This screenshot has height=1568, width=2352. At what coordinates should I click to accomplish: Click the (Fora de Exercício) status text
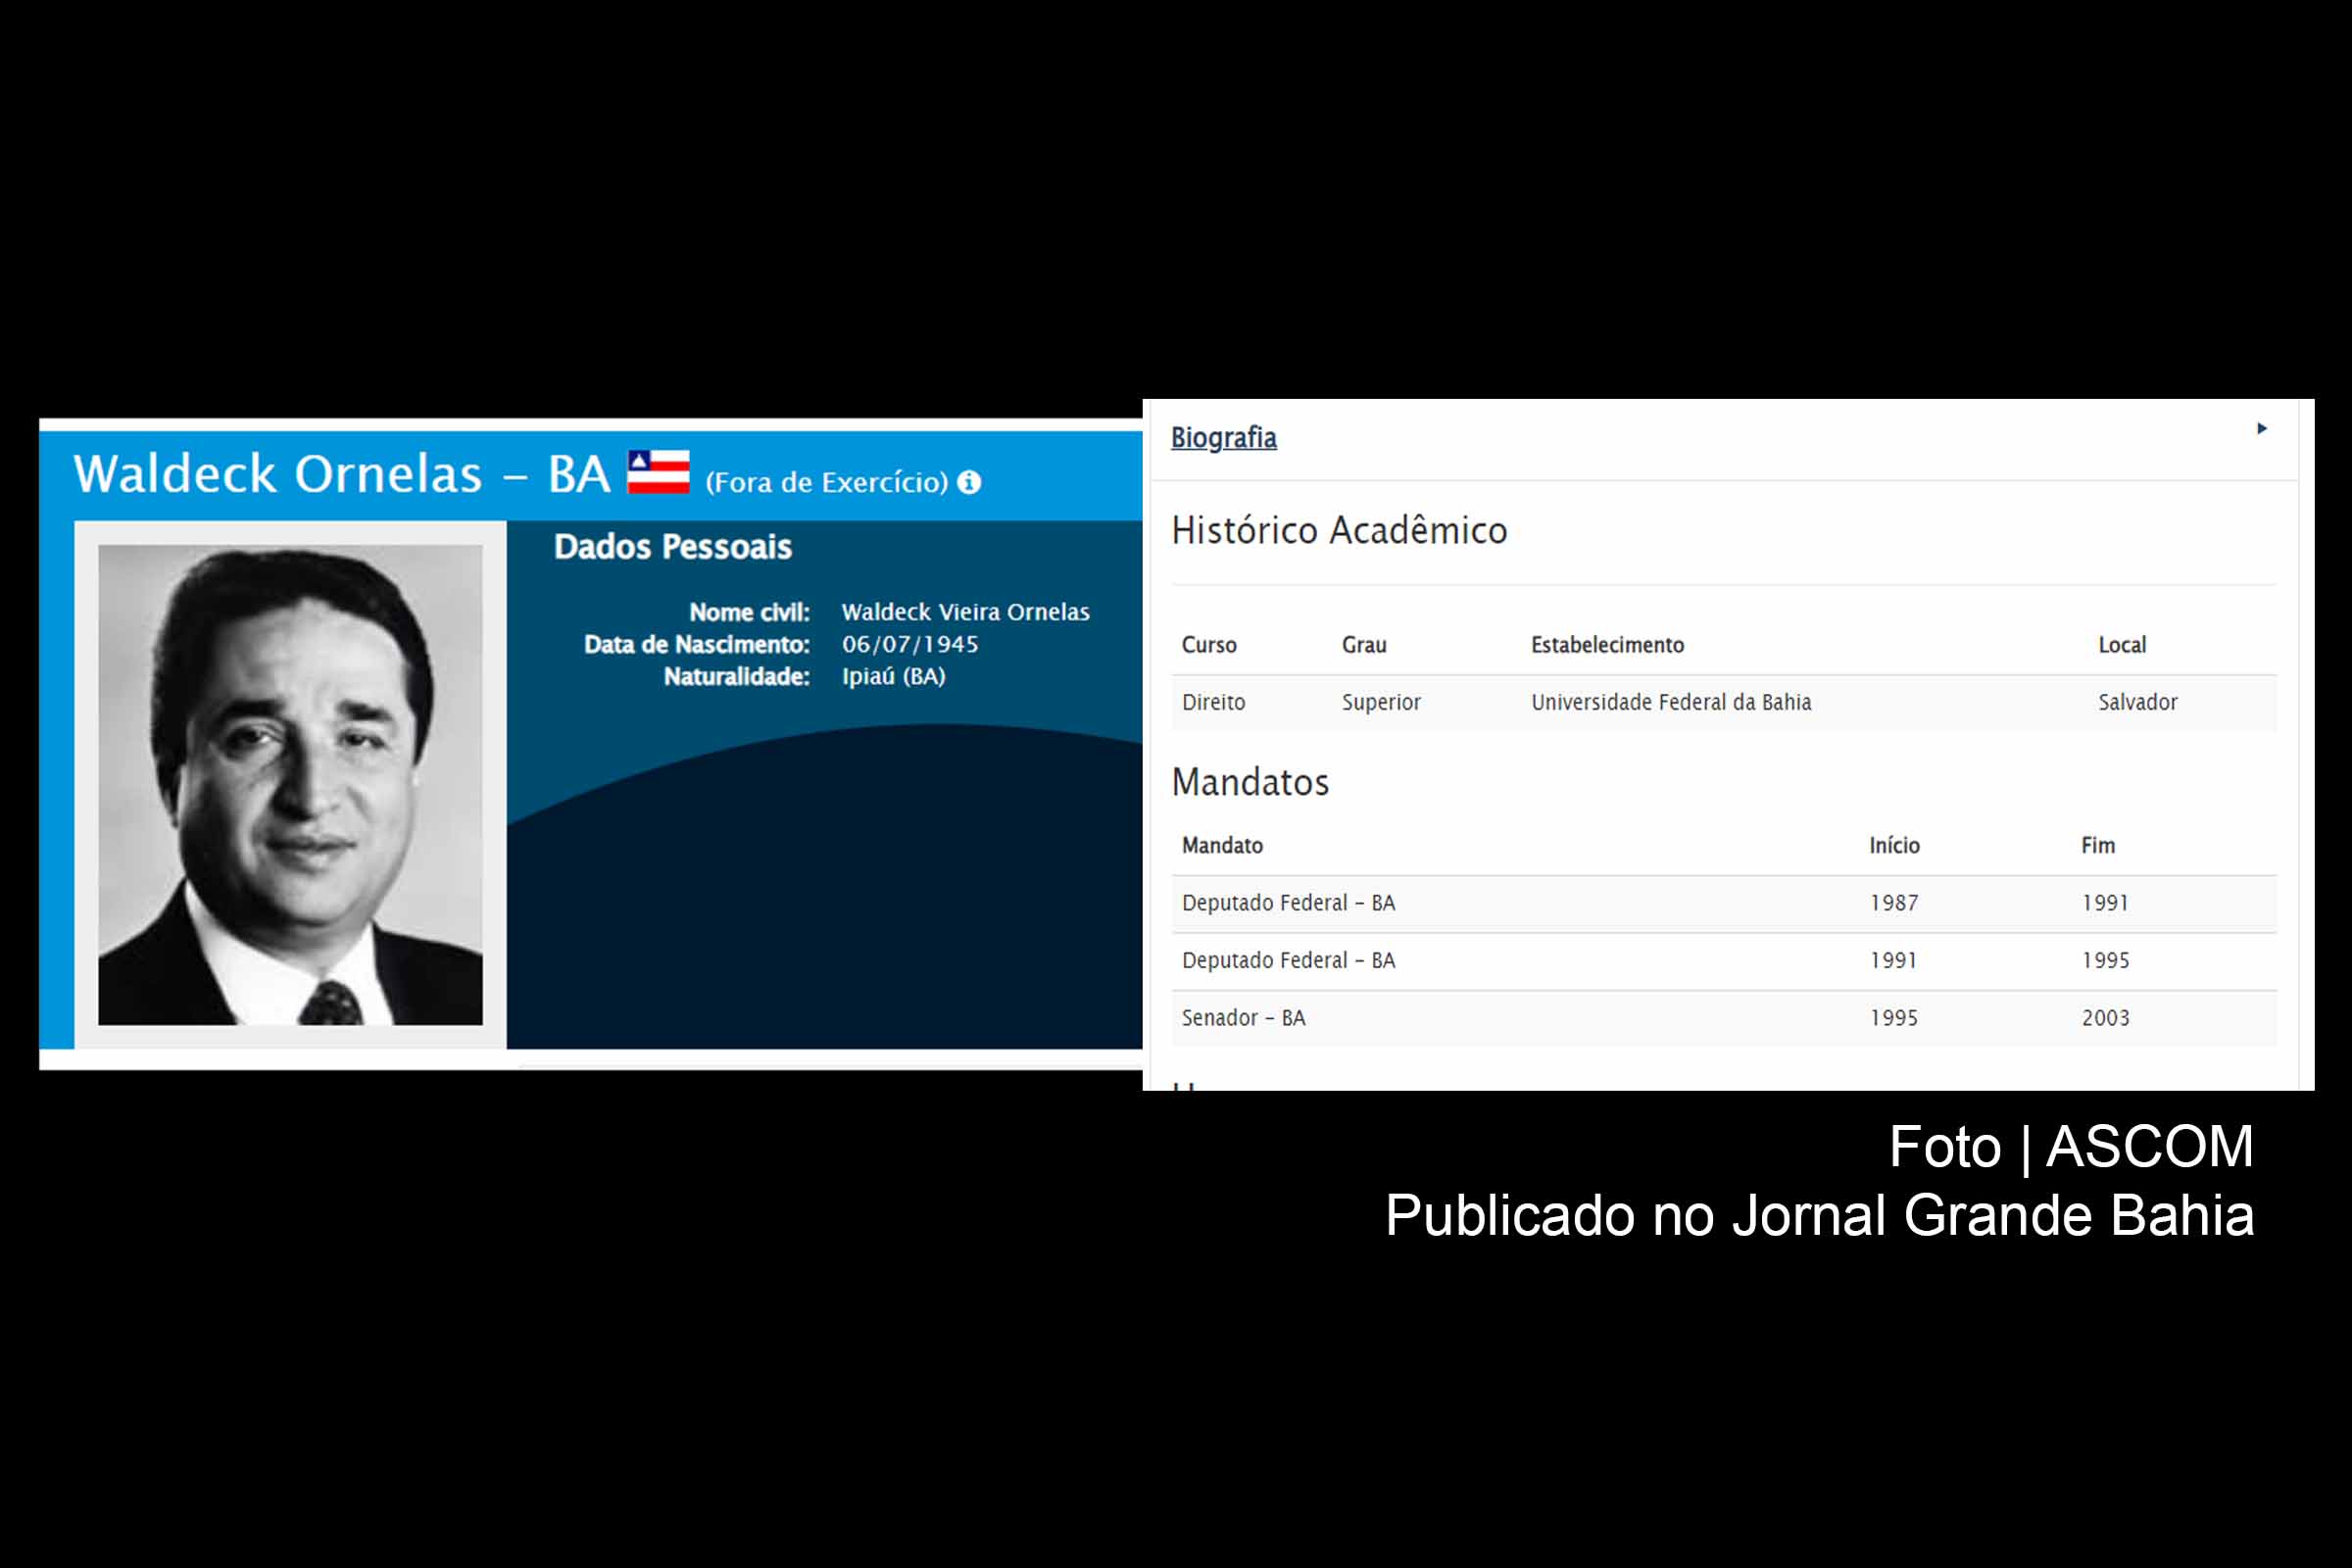point(826,482)
